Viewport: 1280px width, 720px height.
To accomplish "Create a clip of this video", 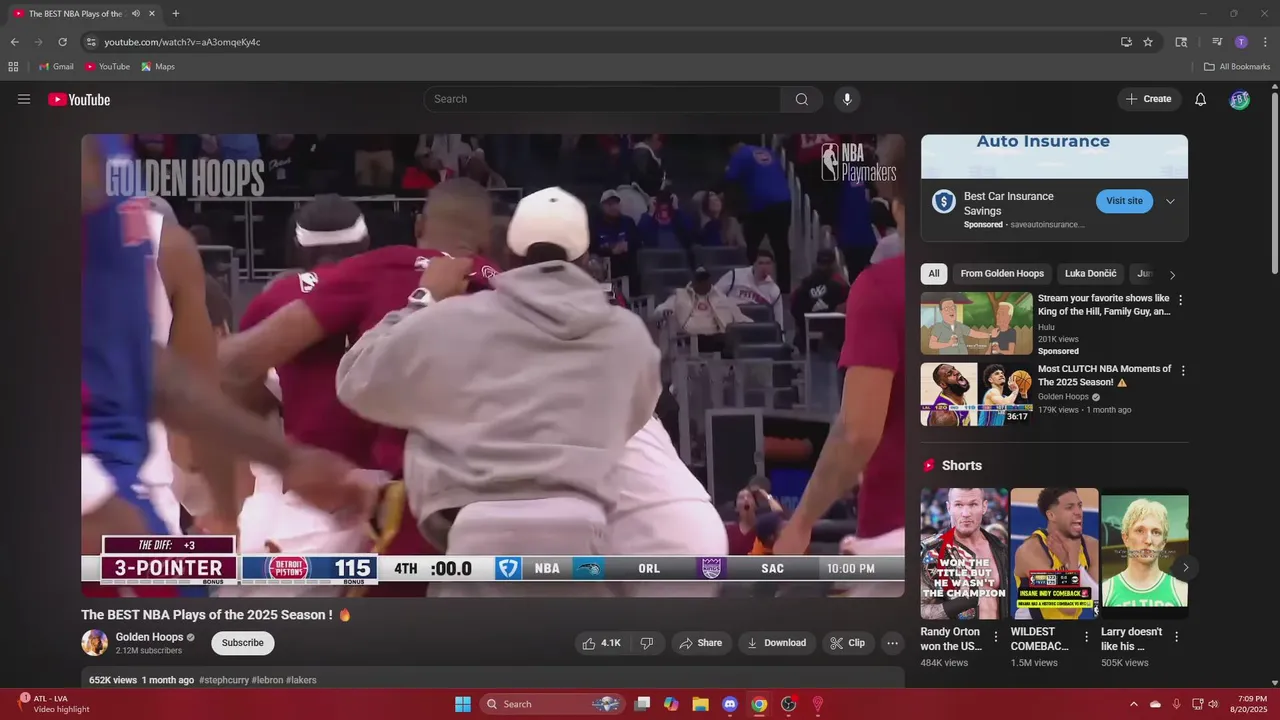I will point(848,643).
